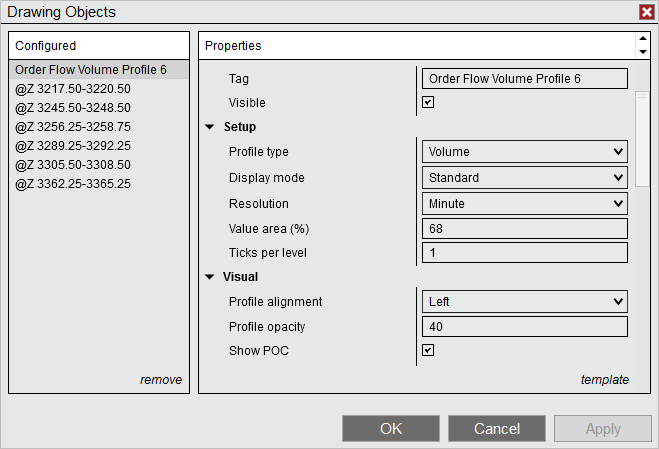The image size is (659, 449).
Task: Disable the Show POC checkbox
Action: coord(428,350)
